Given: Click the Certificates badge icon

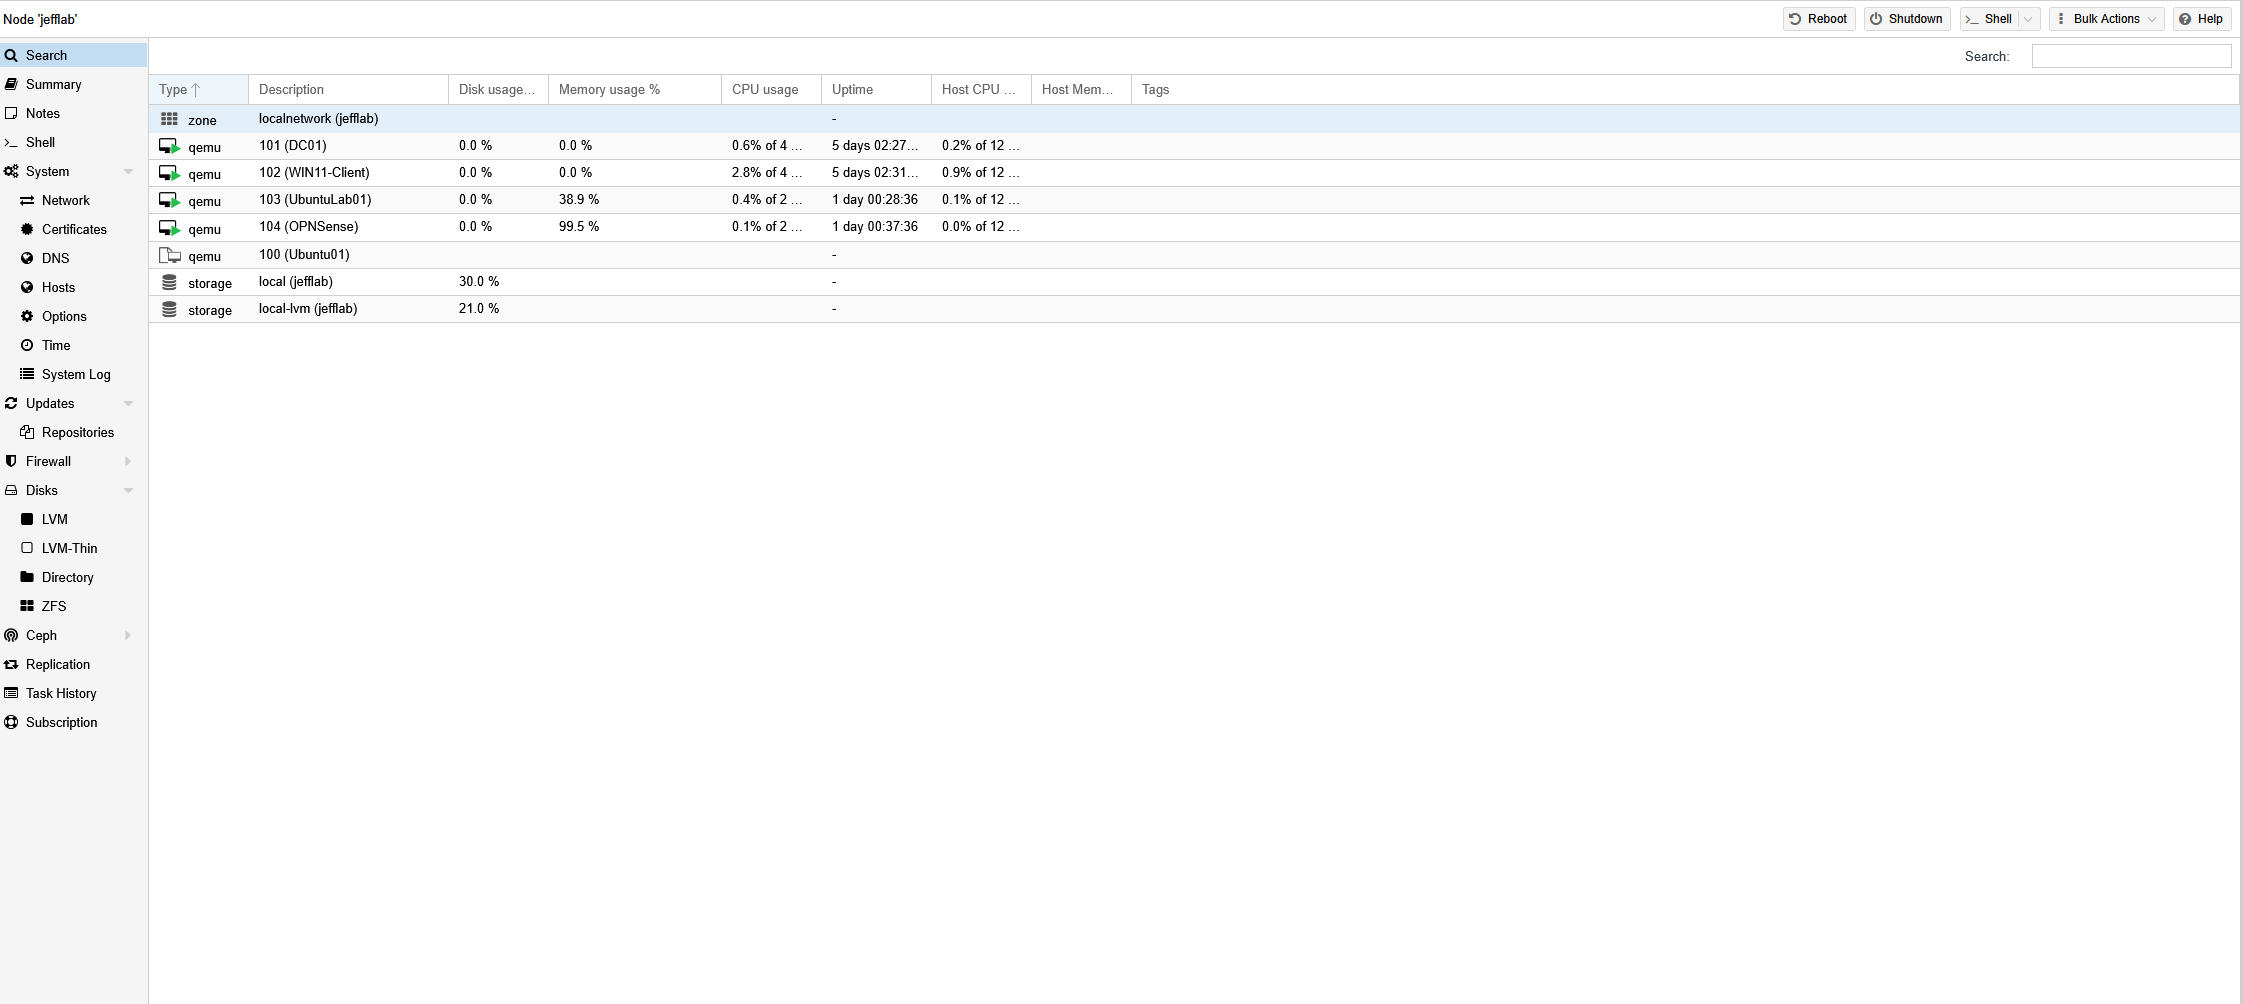Looking at the screenshot, I should click(x=27, y=230).
